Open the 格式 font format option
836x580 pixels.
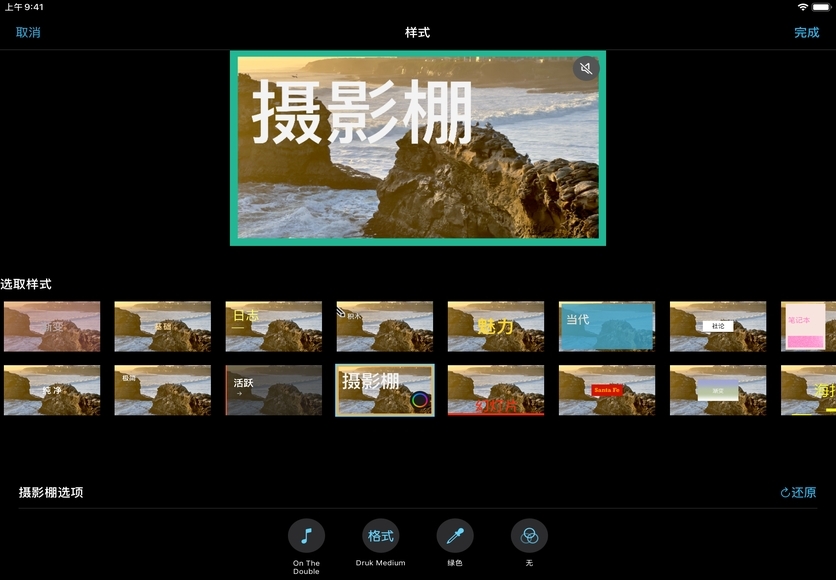coord(380,536)
